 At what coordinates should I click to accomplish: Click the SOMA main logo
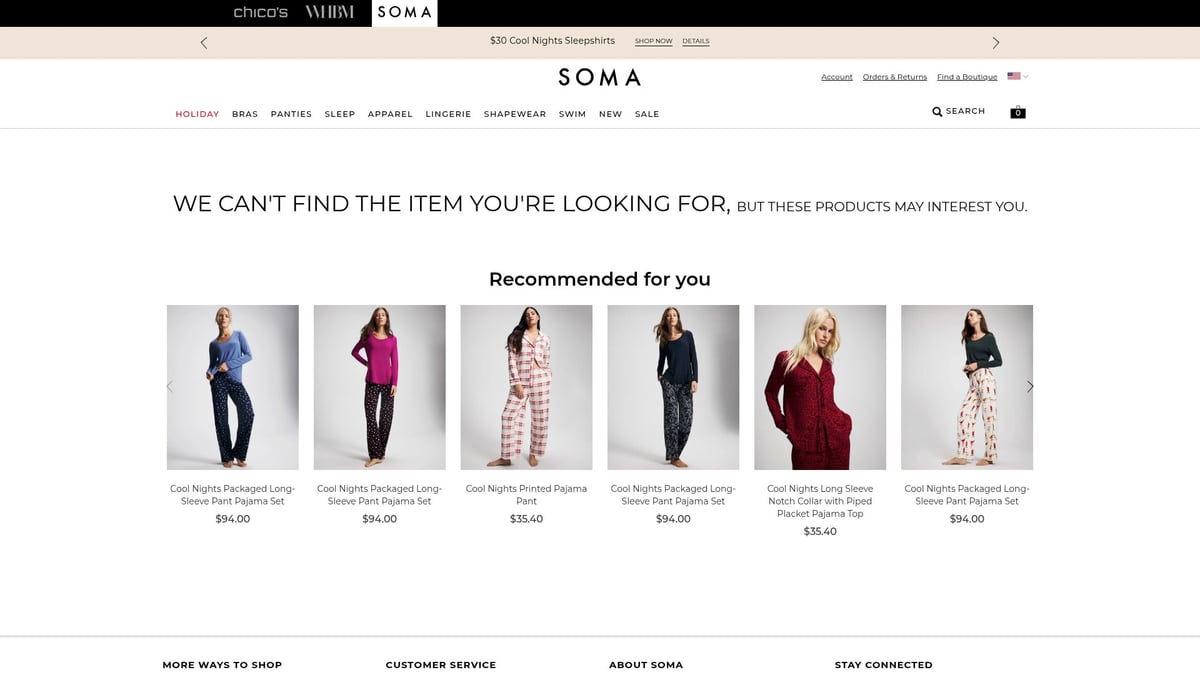pos(599,77)
